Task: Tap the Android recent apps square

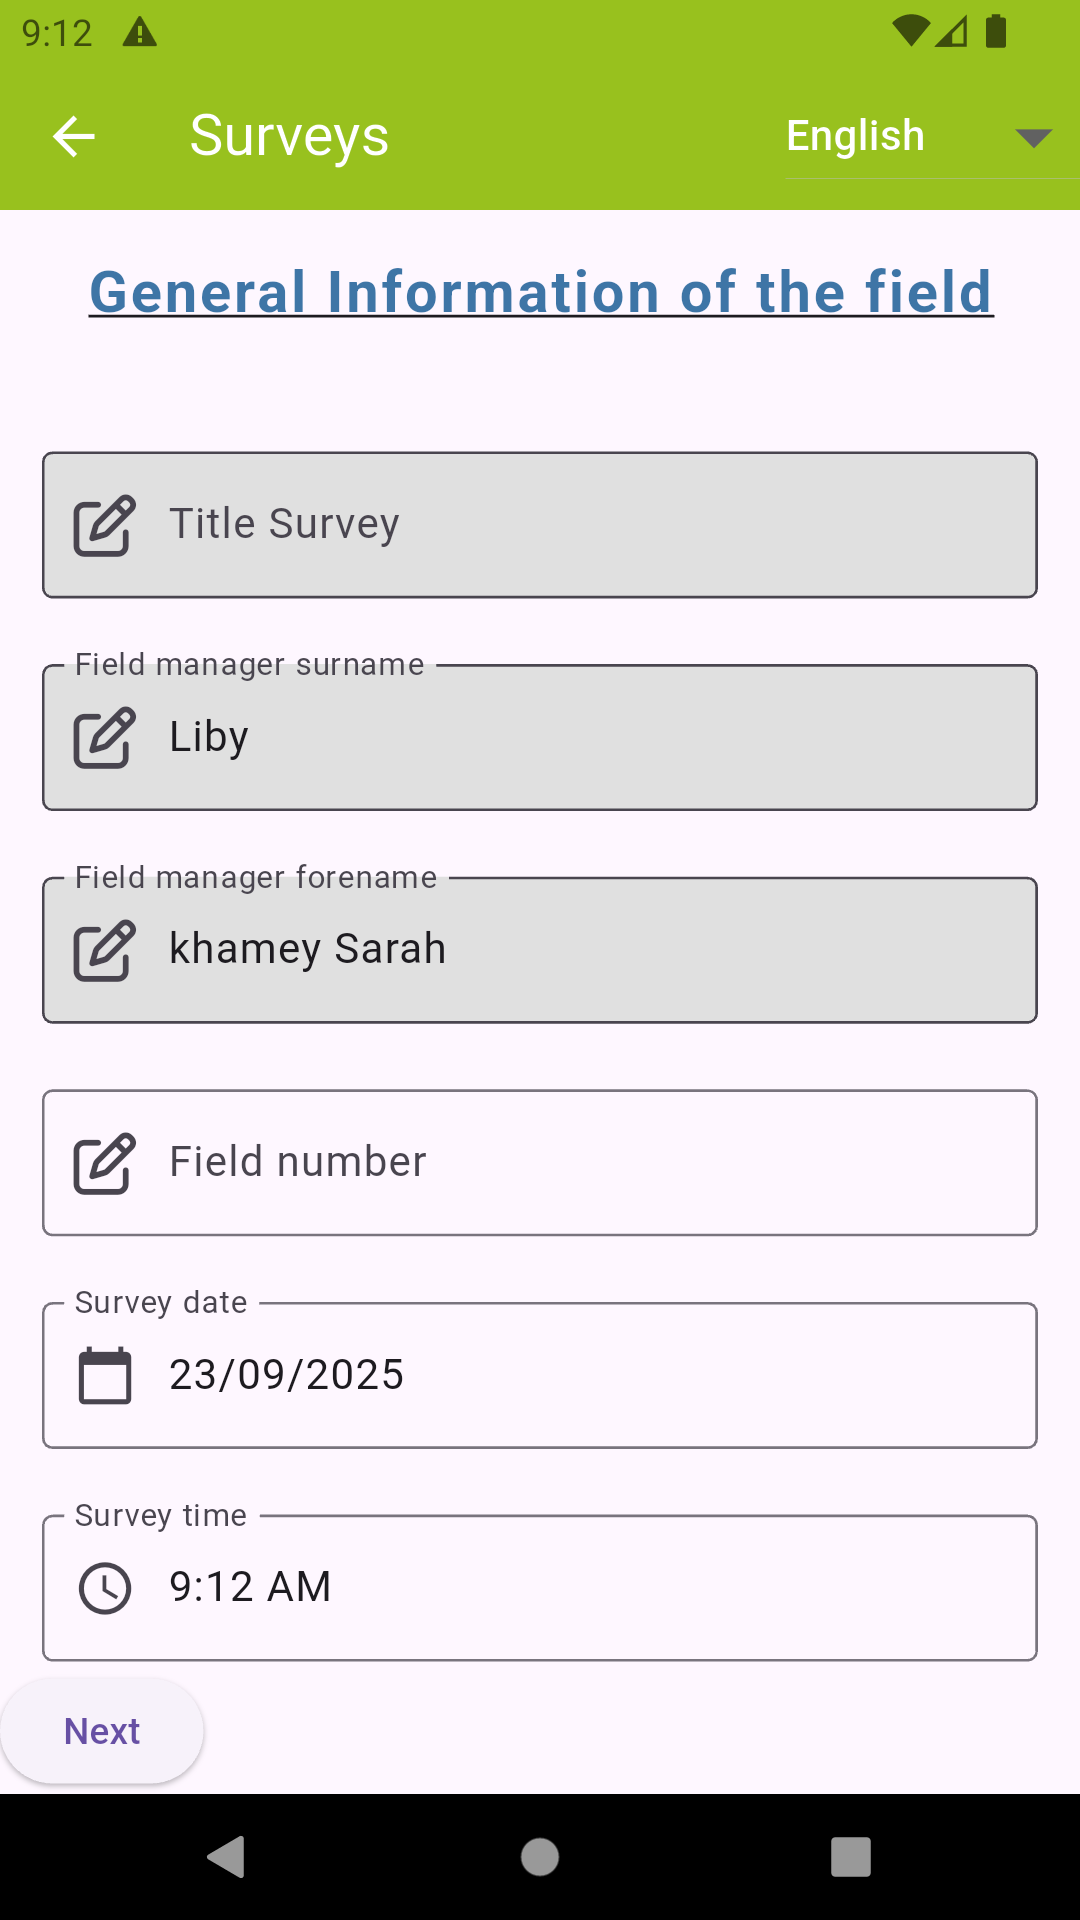Action: tap(850, 1857)
